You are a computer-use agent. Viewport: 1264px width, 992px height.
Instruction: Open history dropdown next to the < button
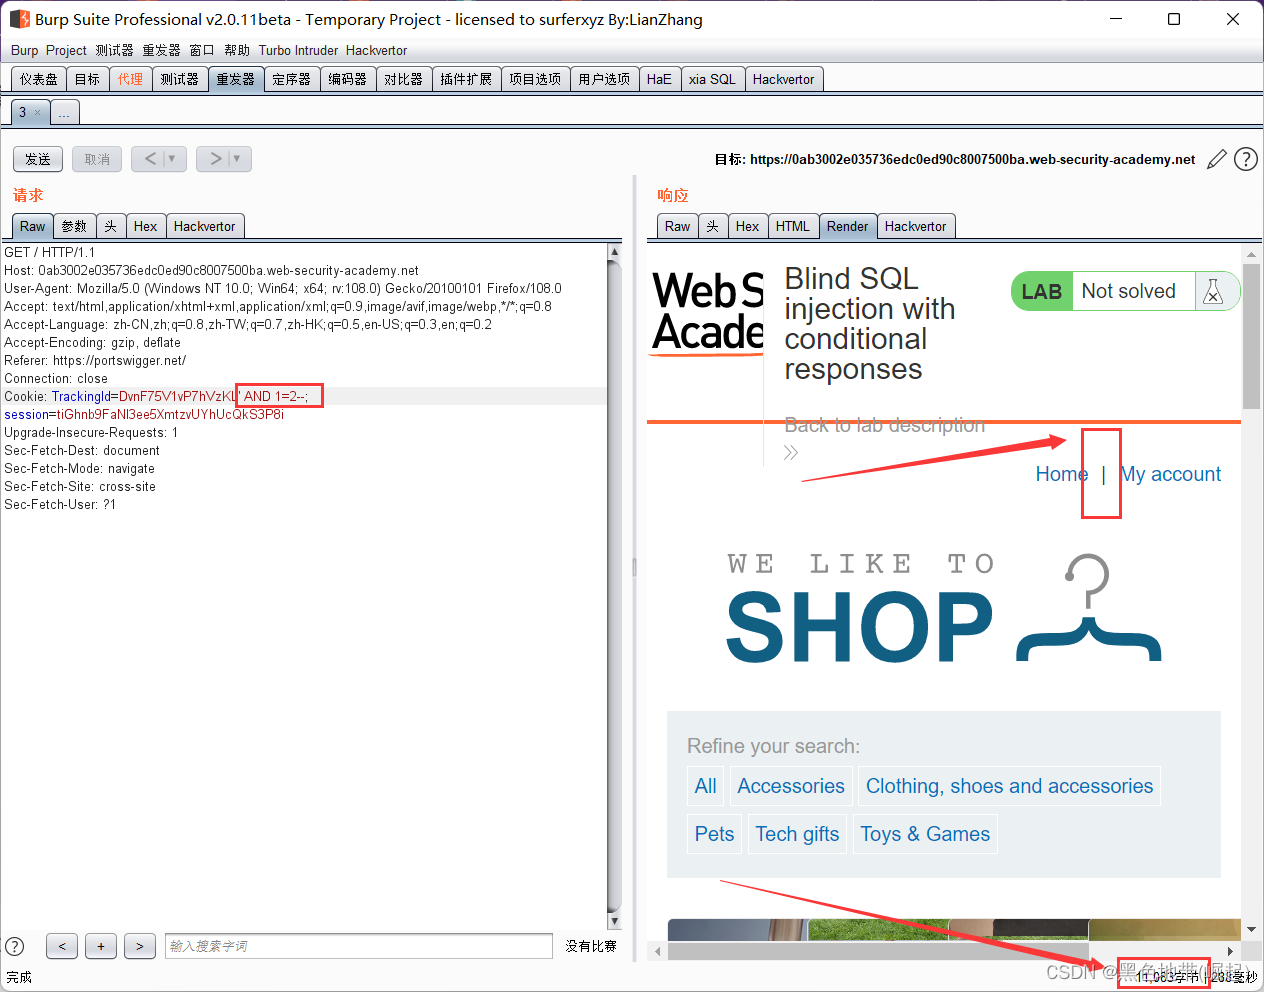[173, 159]
